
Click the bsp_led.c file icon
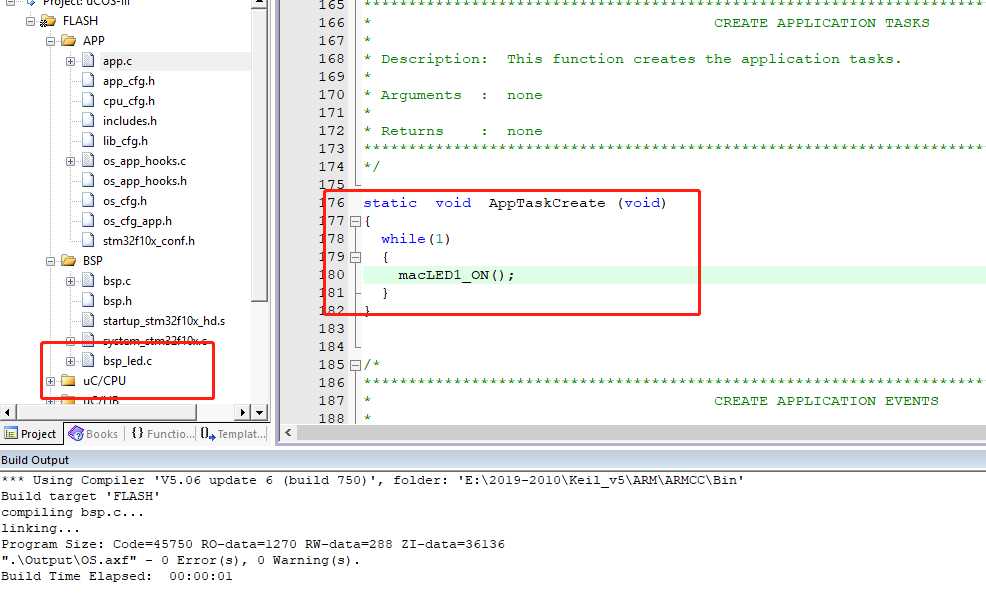(x=88, y=360)
